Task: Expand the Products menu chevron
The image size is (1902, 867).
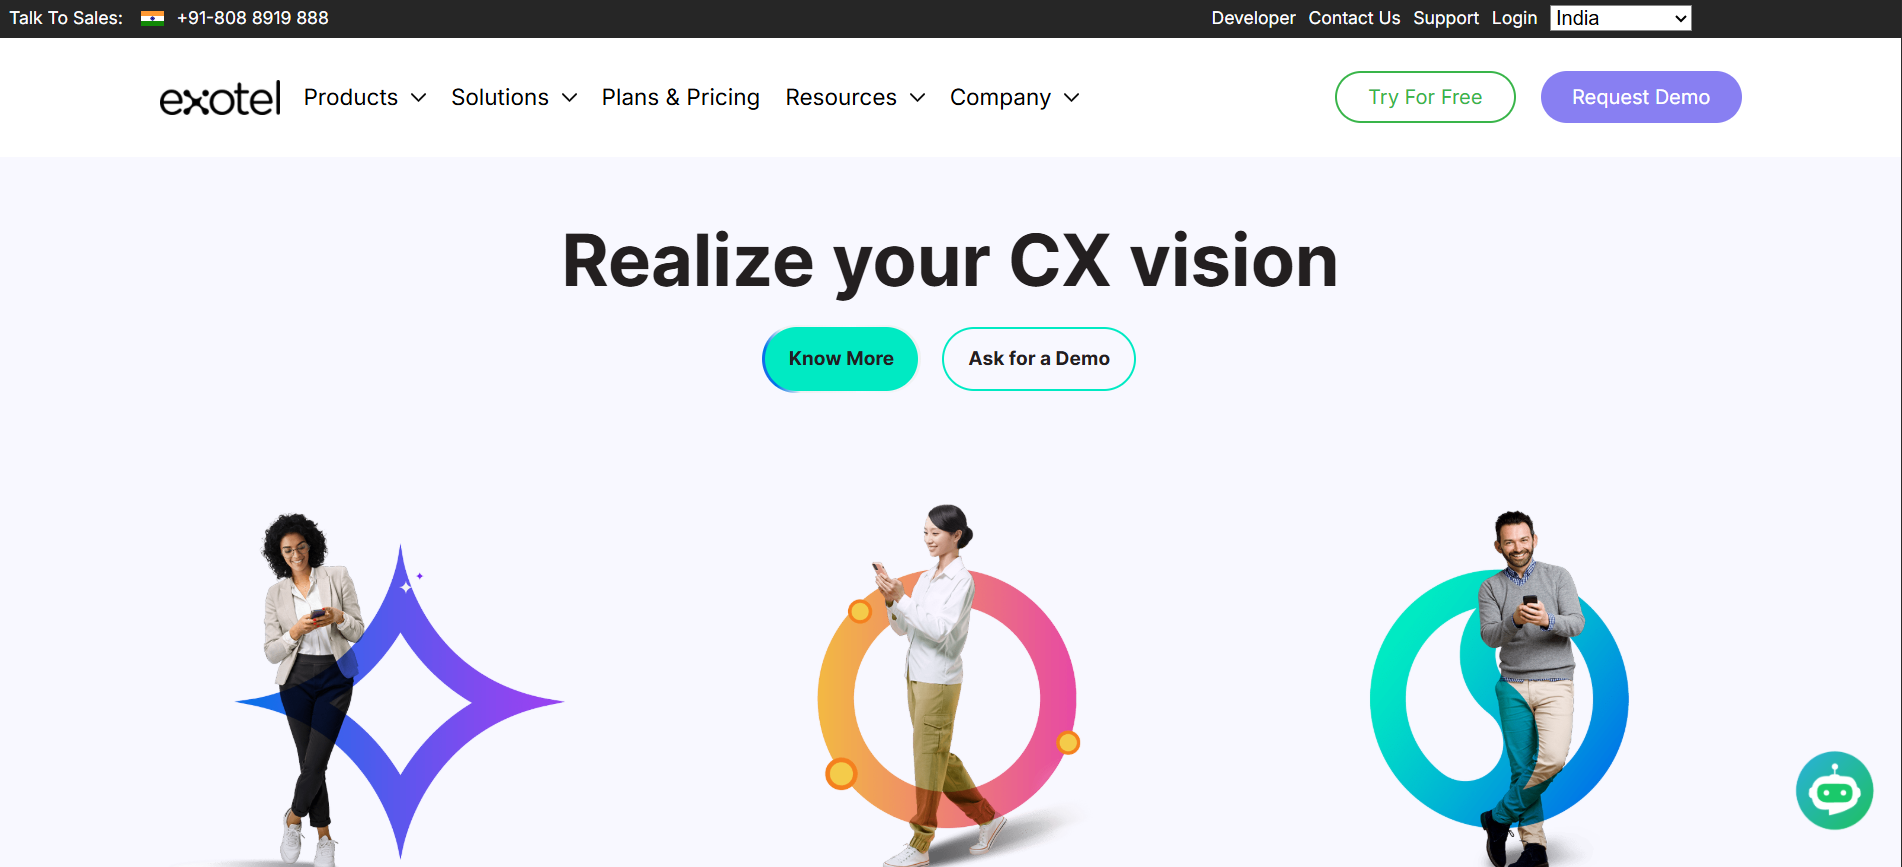Action: click(x=419, y=98)
